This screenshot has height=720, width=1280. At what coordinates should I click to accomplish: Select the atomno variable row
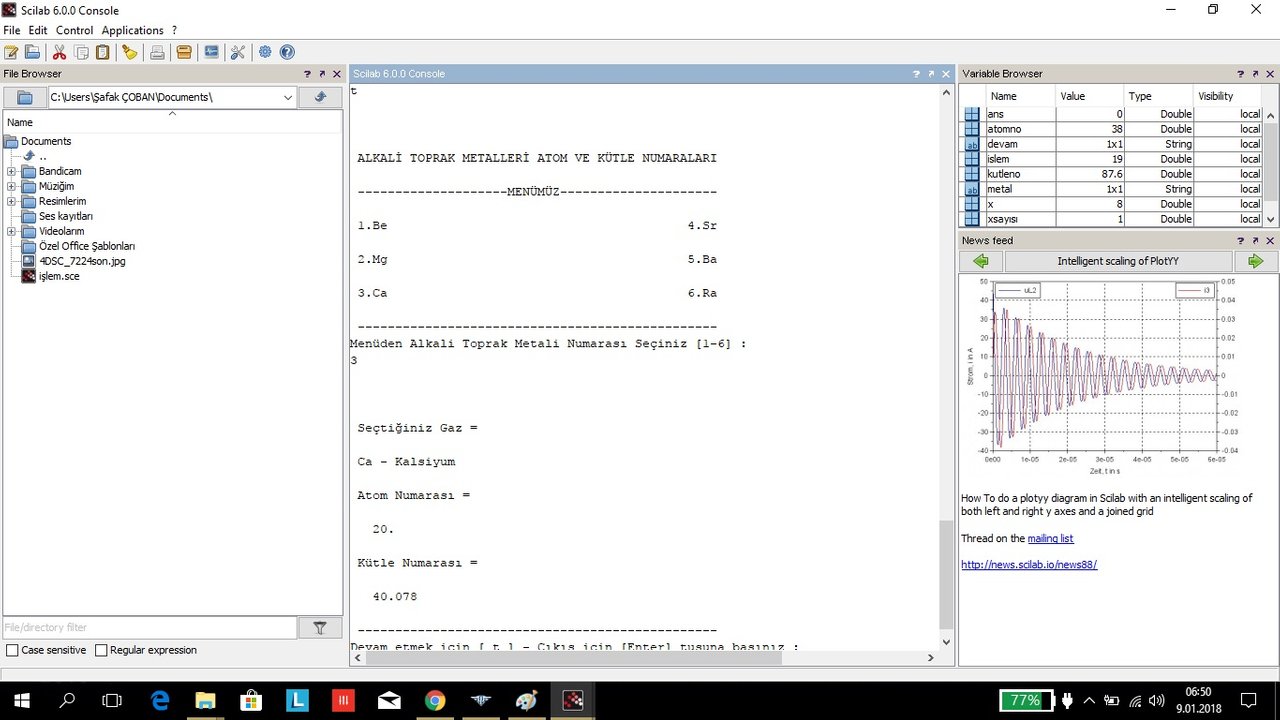pyautogui.click(x=1112, y=129)
